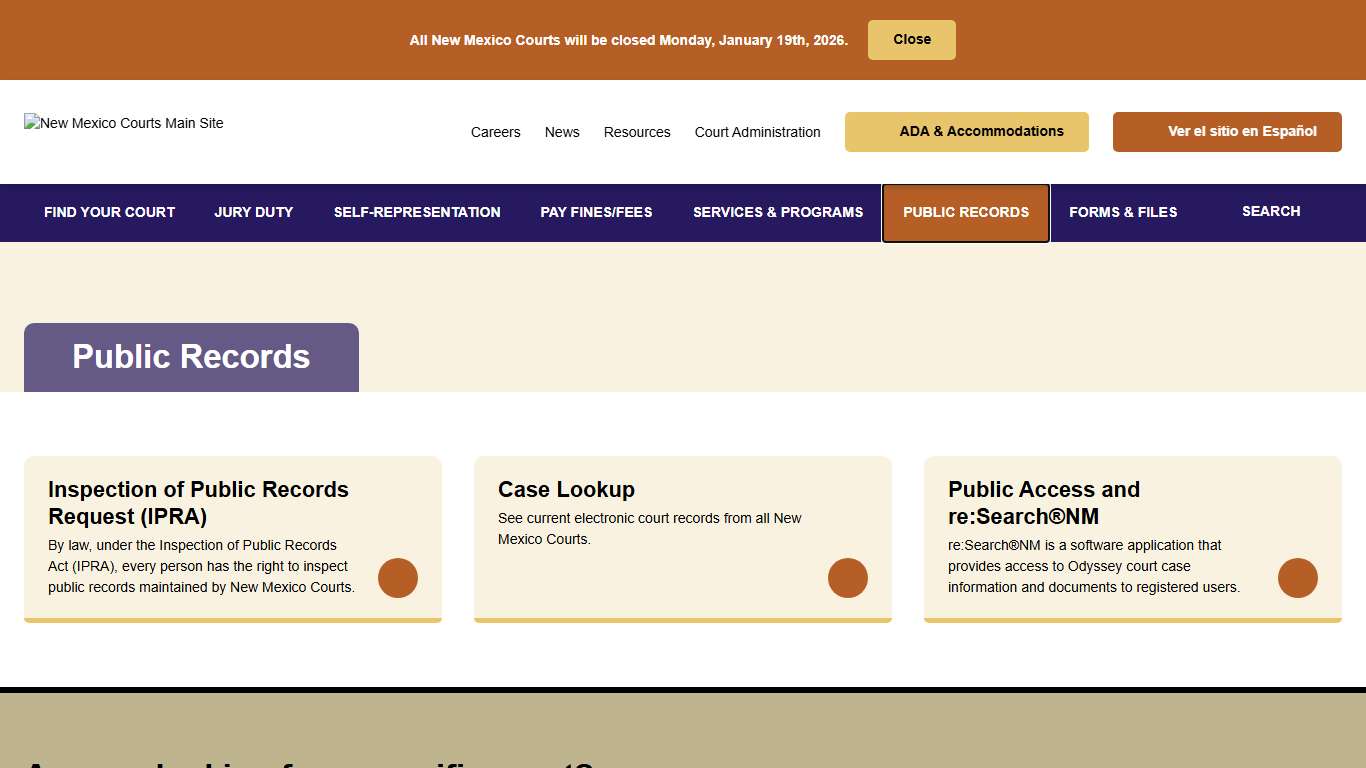Open the Careers page

[x=495, y=131]
